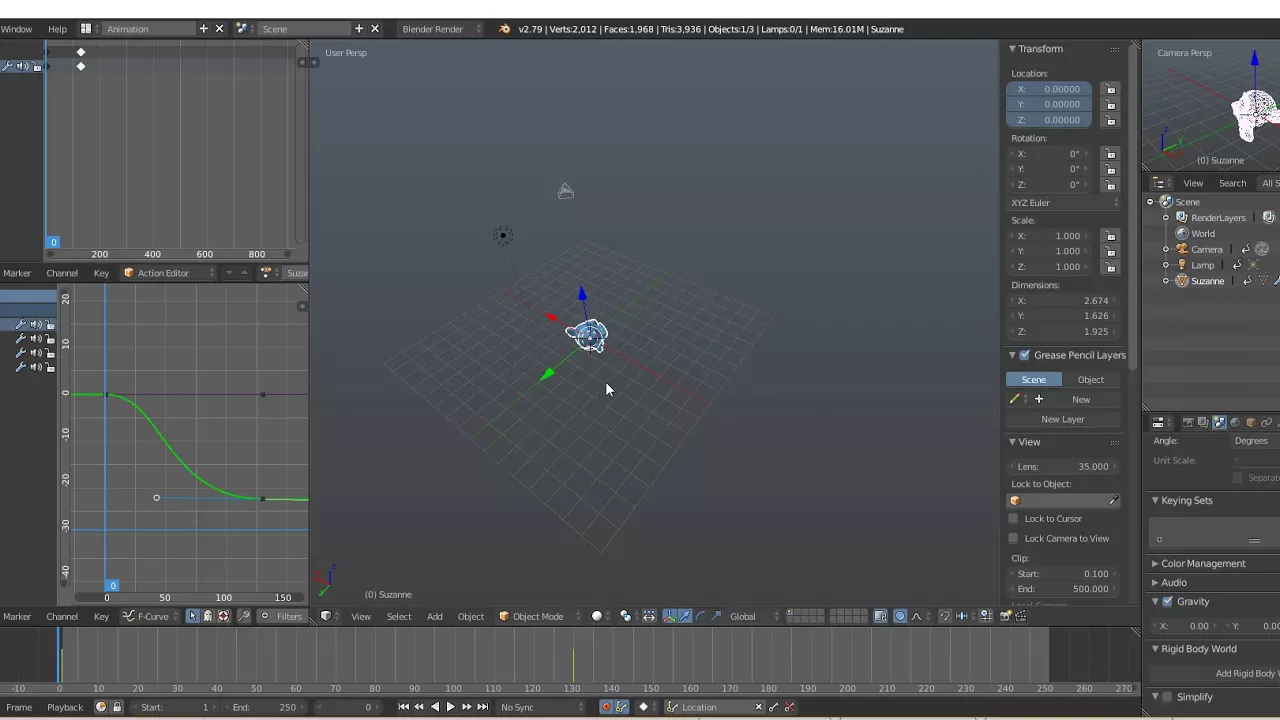Click the Location X value field
This screenshot has width=1280, height=720.
click(1049, 89)
